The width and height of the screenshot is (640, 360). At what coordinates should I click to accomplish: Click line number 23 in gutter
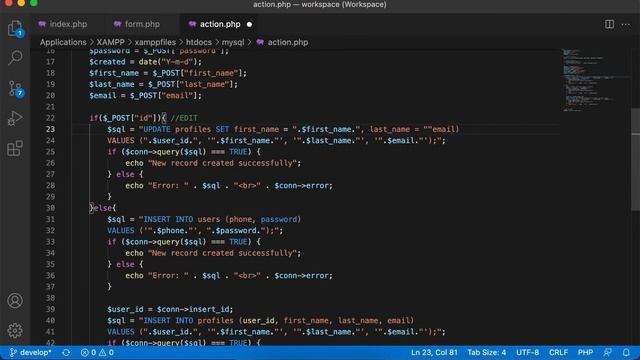(50, 129)
